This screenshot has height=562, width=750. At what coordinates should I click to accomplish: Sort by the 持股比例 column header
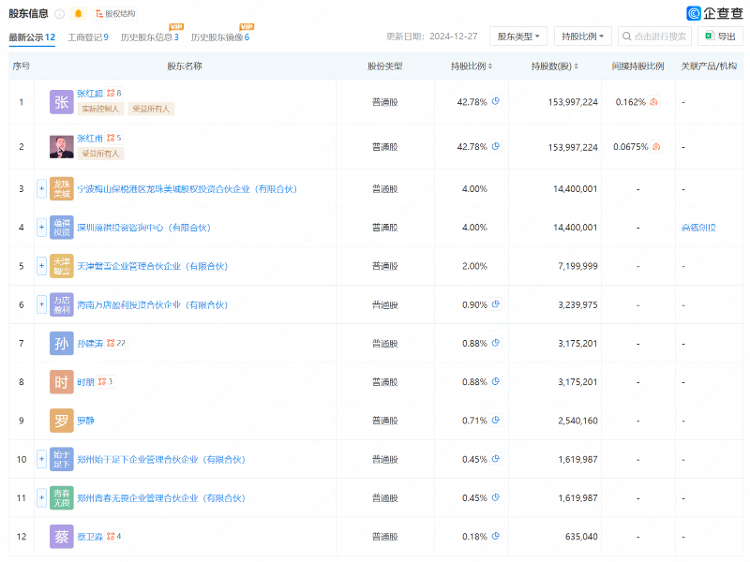click(x=471, y=66)
